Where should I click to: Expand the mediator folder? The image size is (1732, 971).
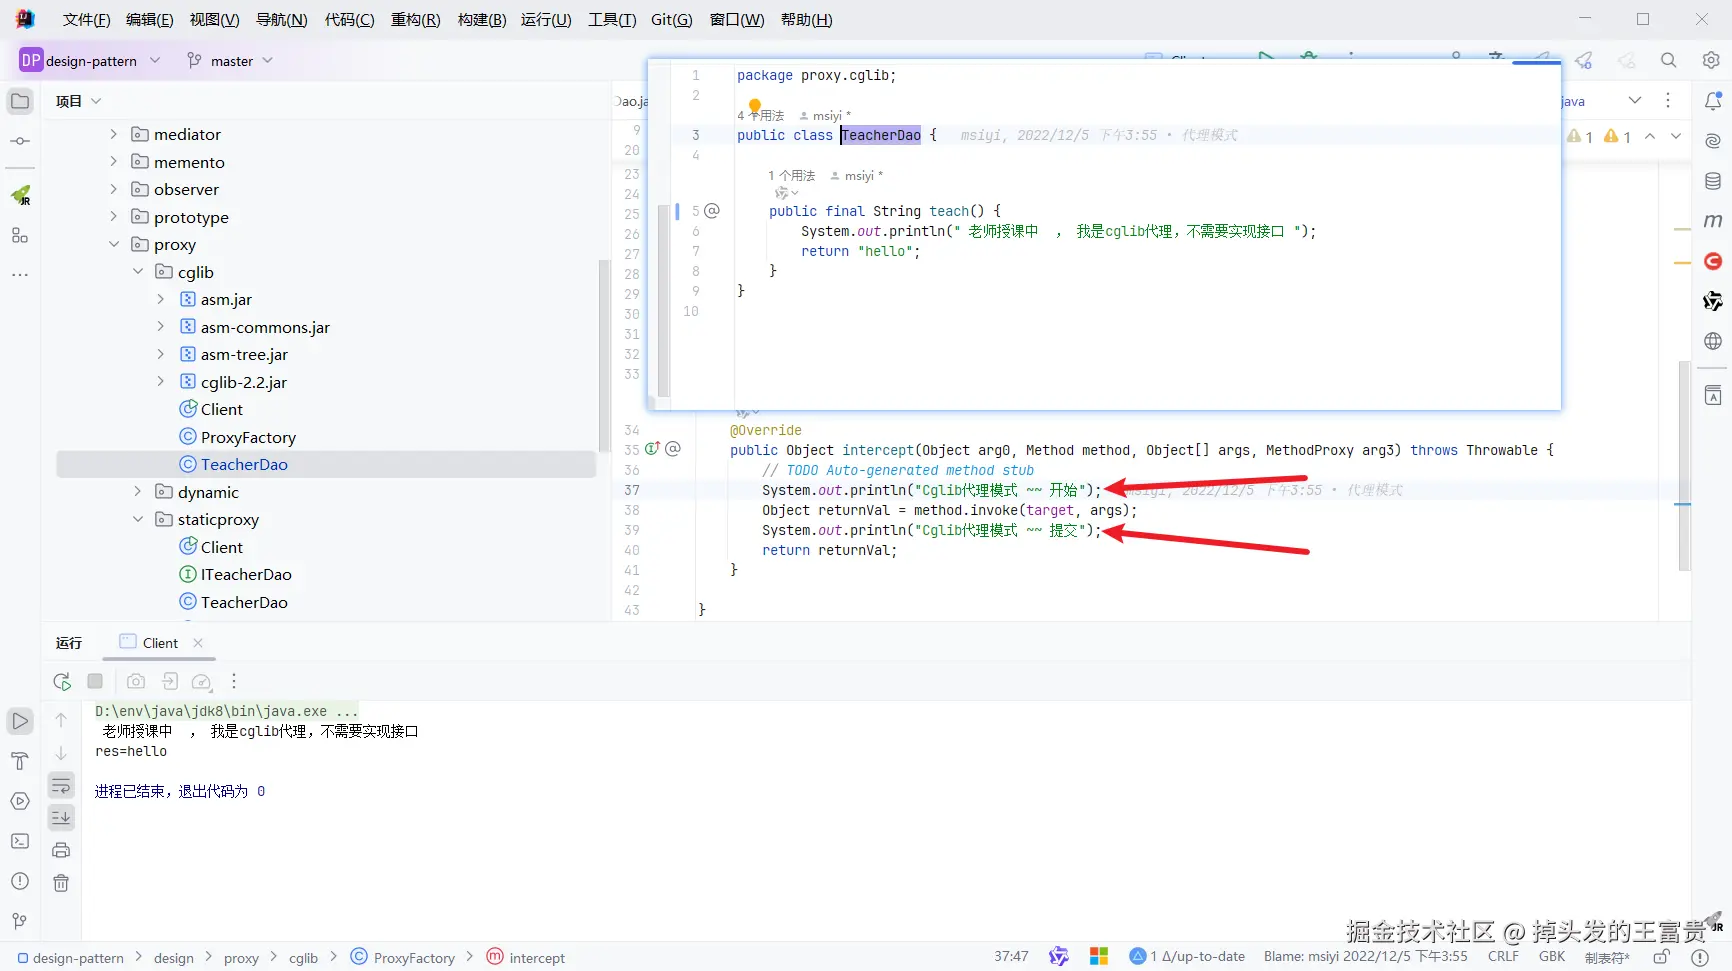point(114,134)
